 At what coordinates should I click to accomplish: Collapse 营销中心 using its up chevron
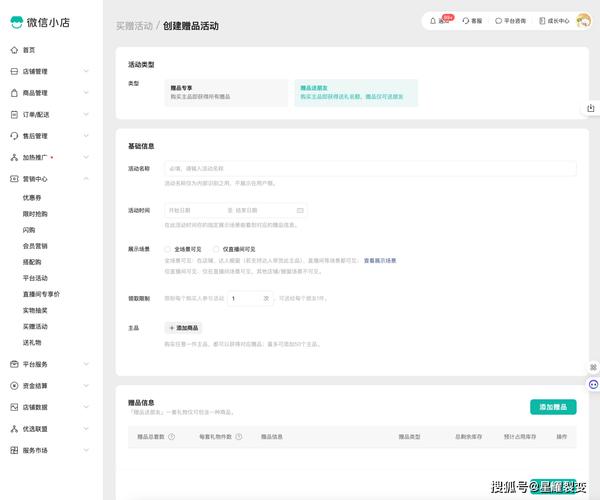point(86,178)
